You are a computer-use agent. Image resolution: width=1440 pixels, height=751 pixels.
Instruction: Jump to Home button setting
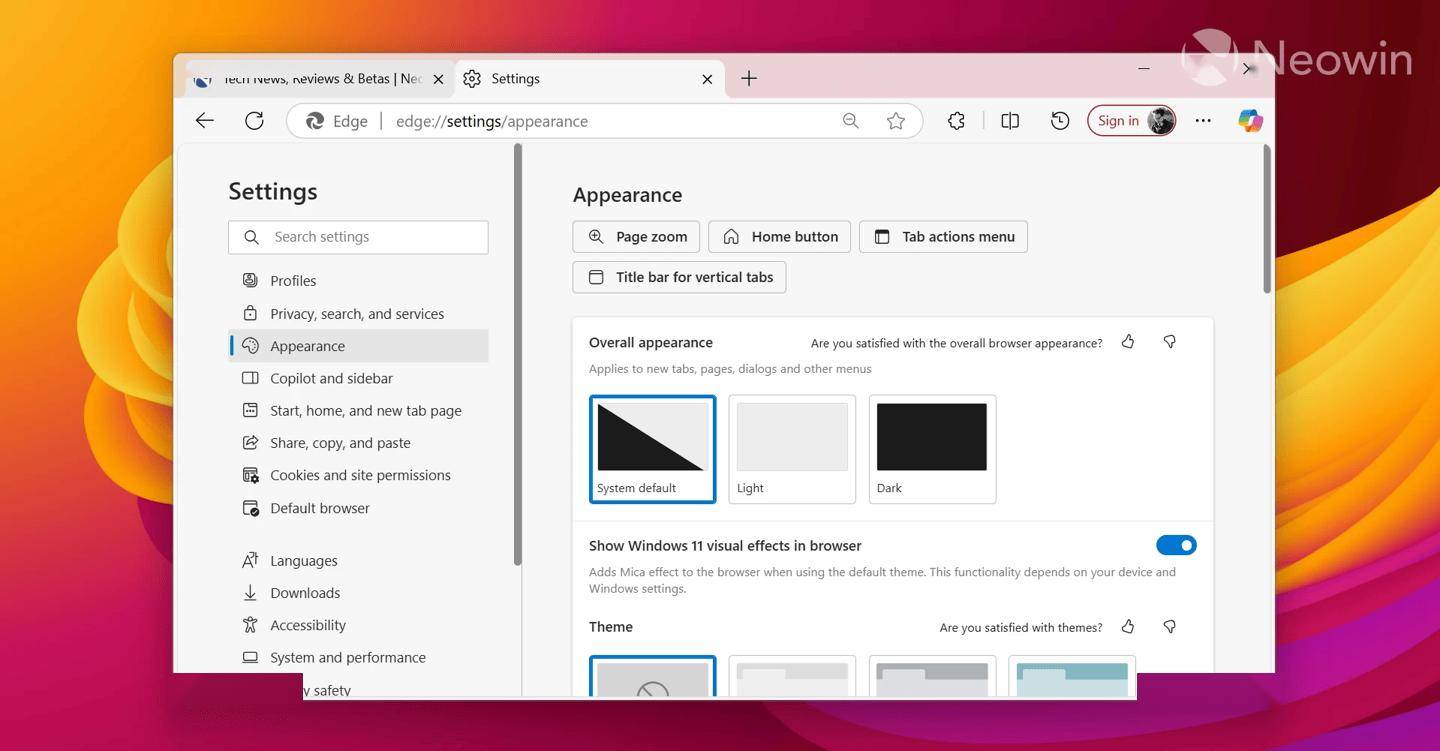780,237
